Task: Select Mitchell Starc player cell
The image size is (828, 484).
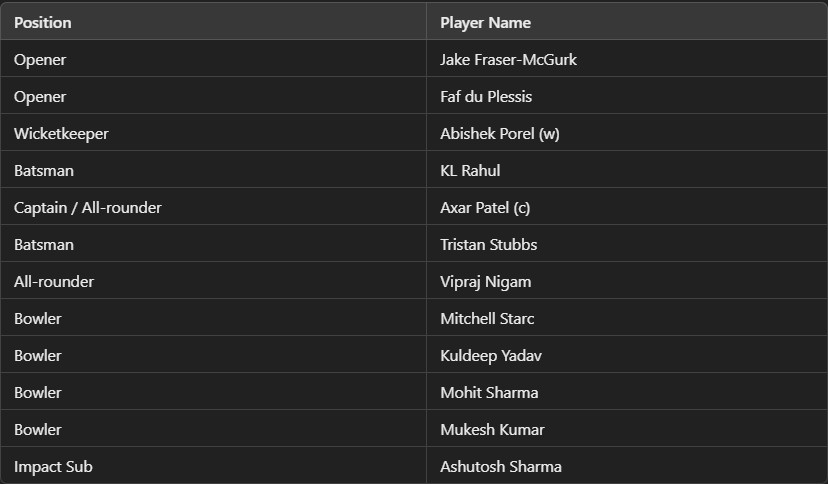Action: pos(487,318)
